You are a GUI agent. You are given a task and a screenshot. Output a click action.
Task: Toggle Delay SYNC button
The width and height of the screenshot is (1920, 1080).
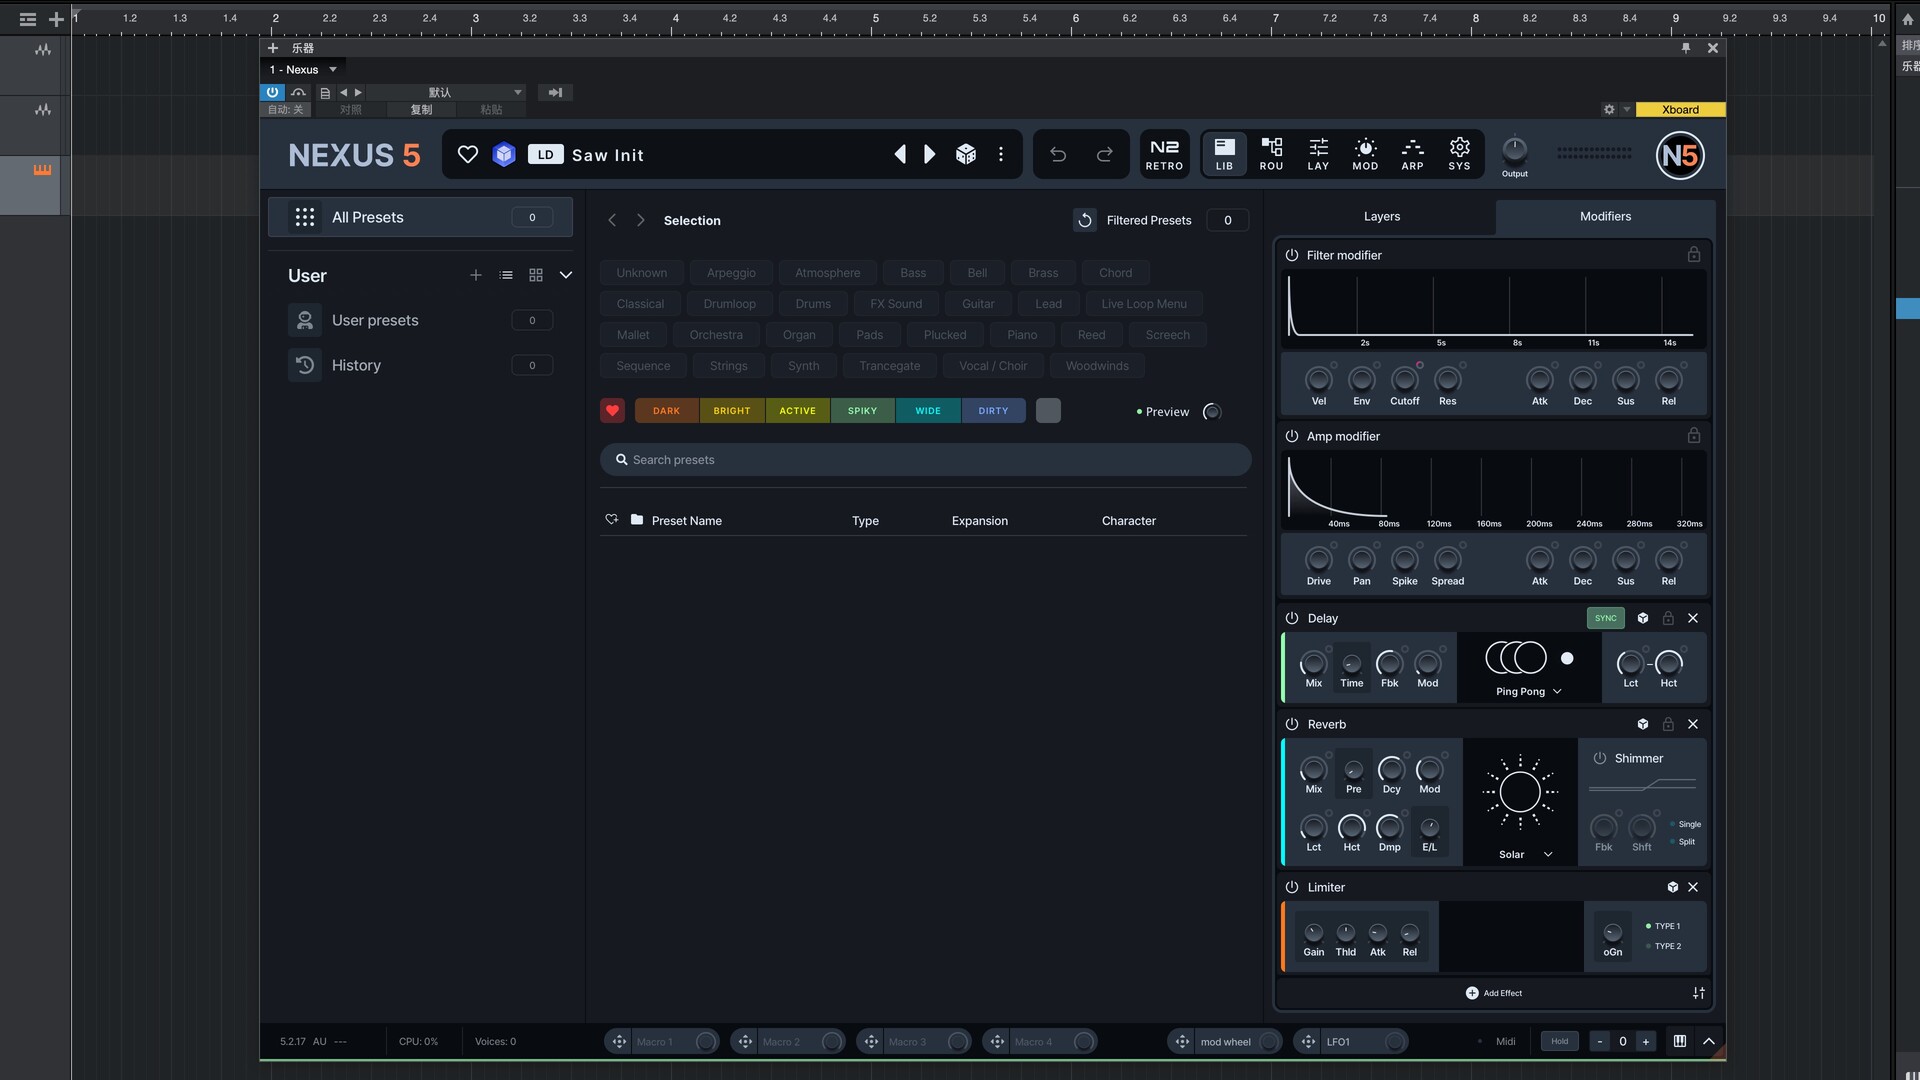tap(1605, 618)
